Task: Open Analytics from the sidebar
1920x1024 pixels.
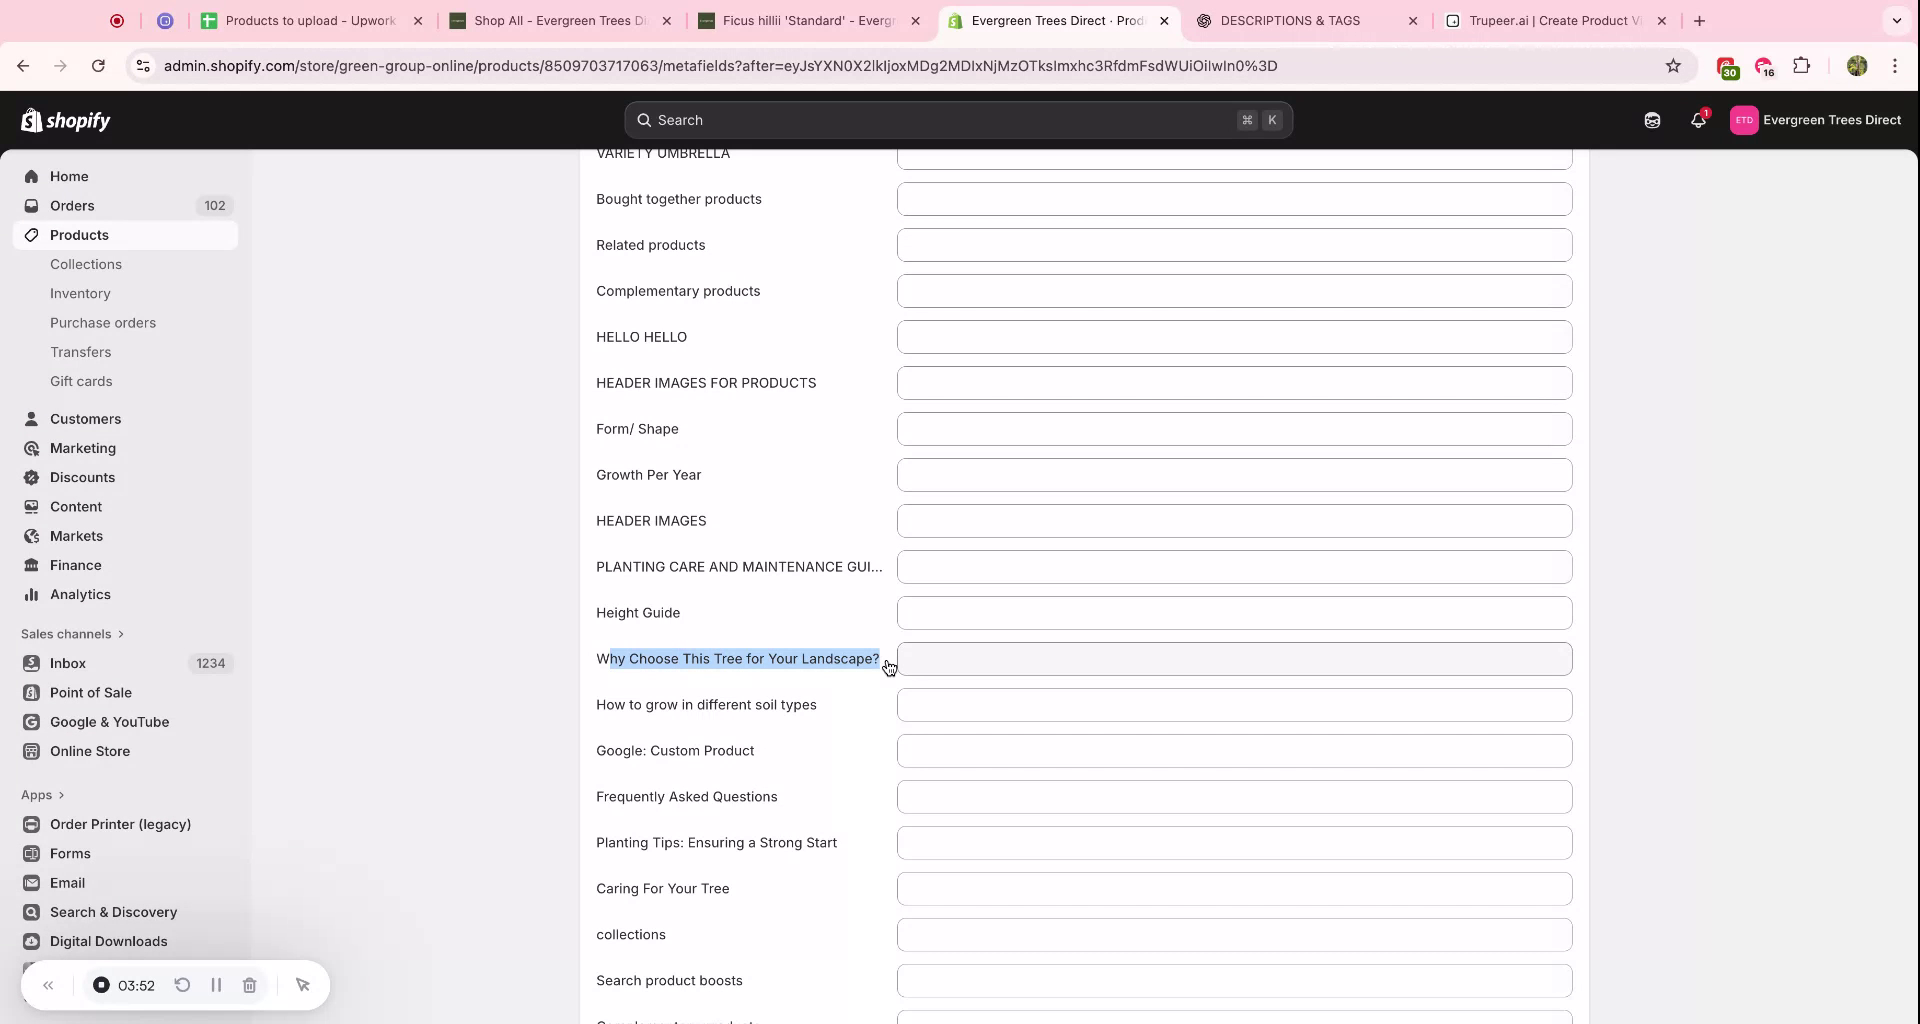Action: click(x=79, y=594)
